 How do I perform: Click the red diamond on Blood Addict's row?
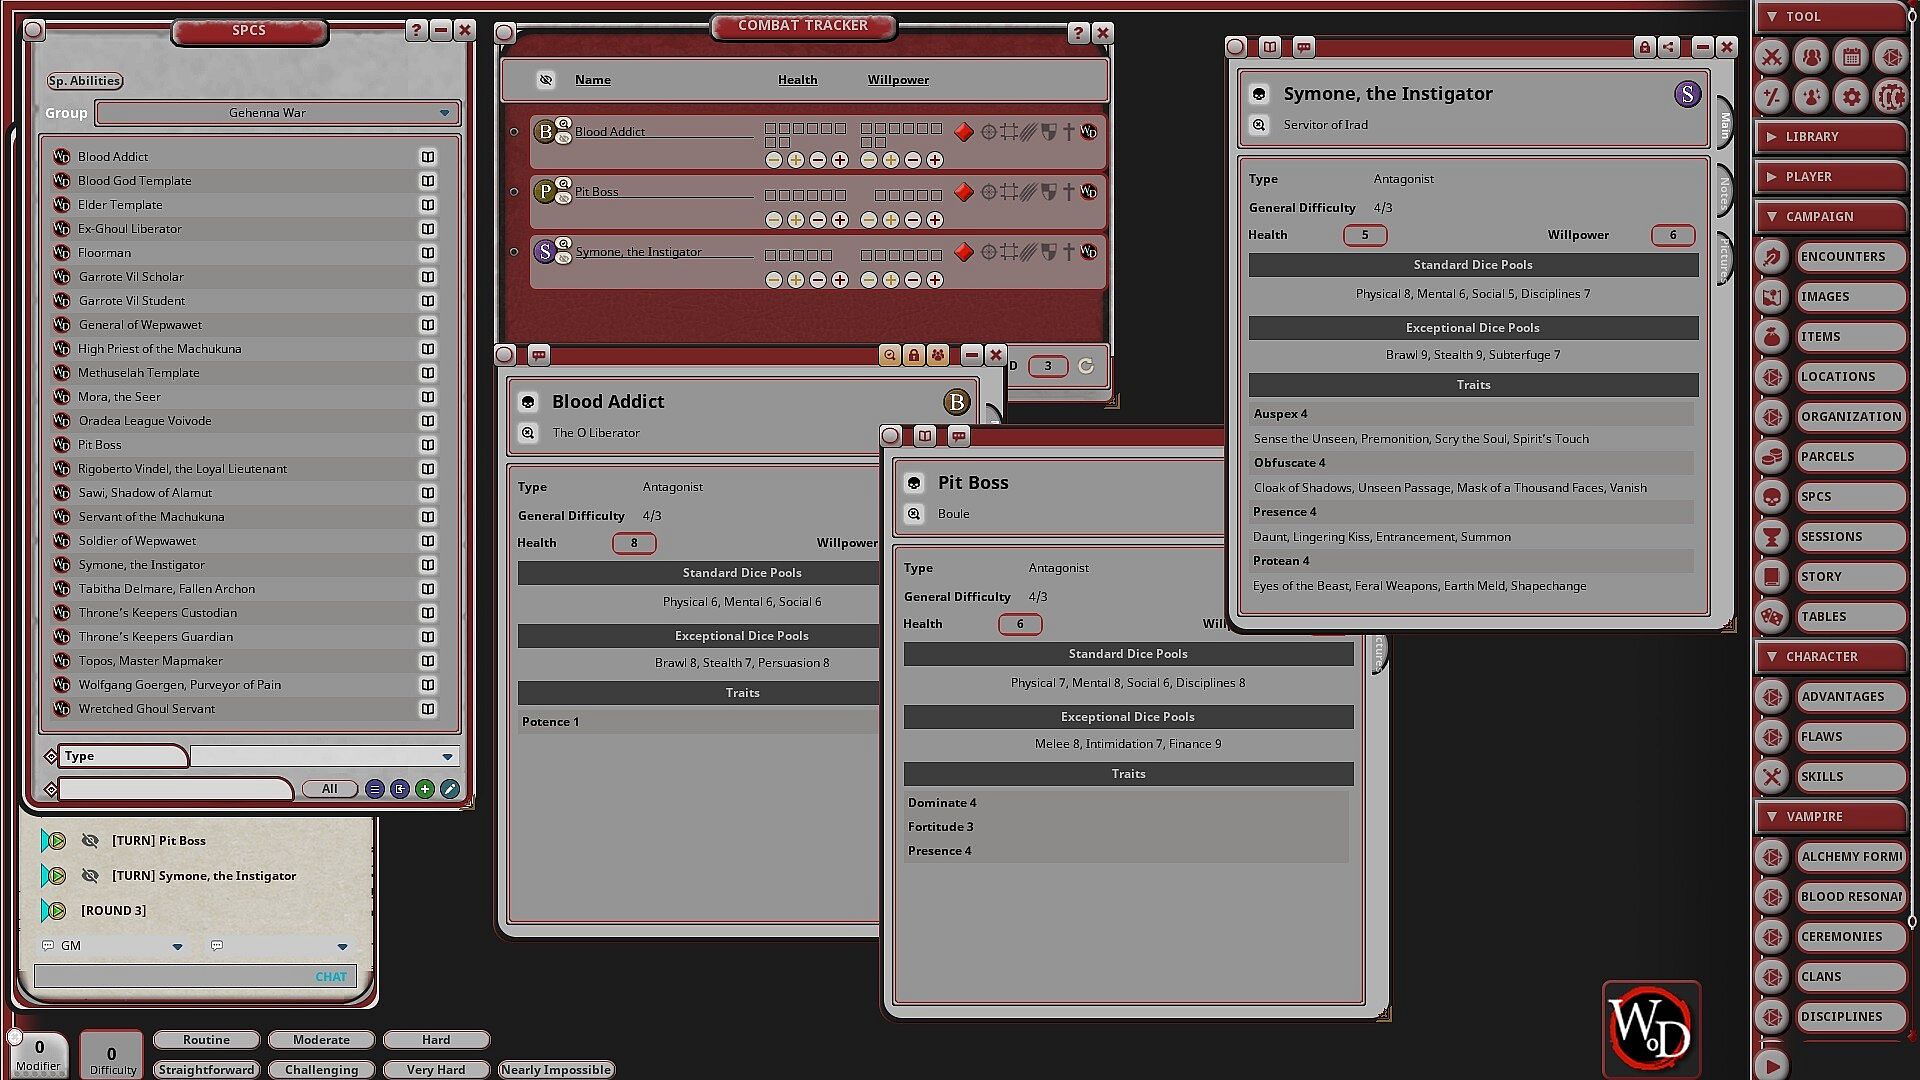(x=964, y=132)
